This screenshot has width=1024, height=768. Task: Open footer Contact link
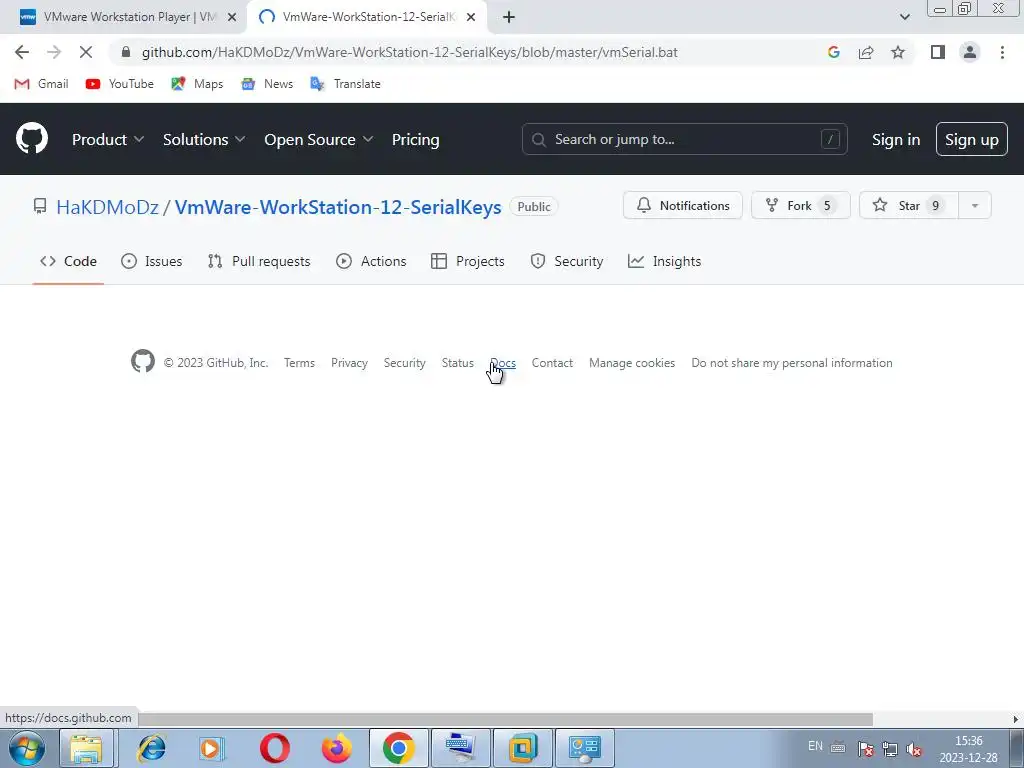(x=552, y=363)
